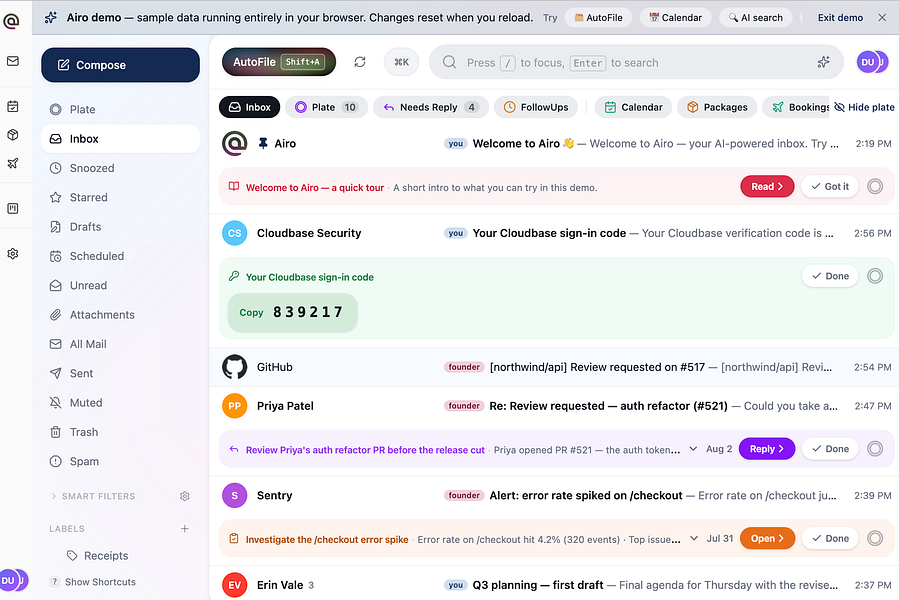Switch to the Inbox tab
This screenshot has width=899, height=600.
(x=249, y=107)
